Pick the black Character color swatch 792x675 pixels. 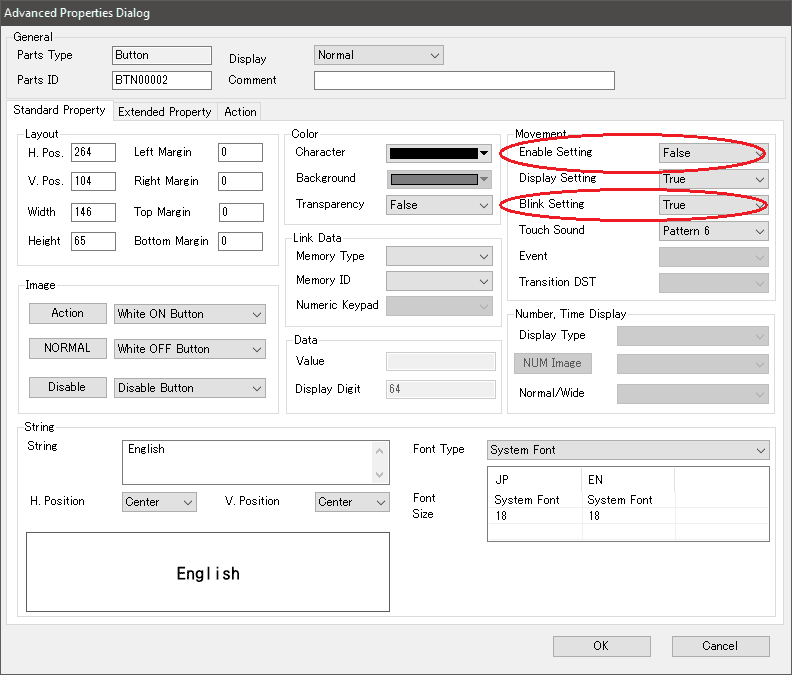[433, 153]
